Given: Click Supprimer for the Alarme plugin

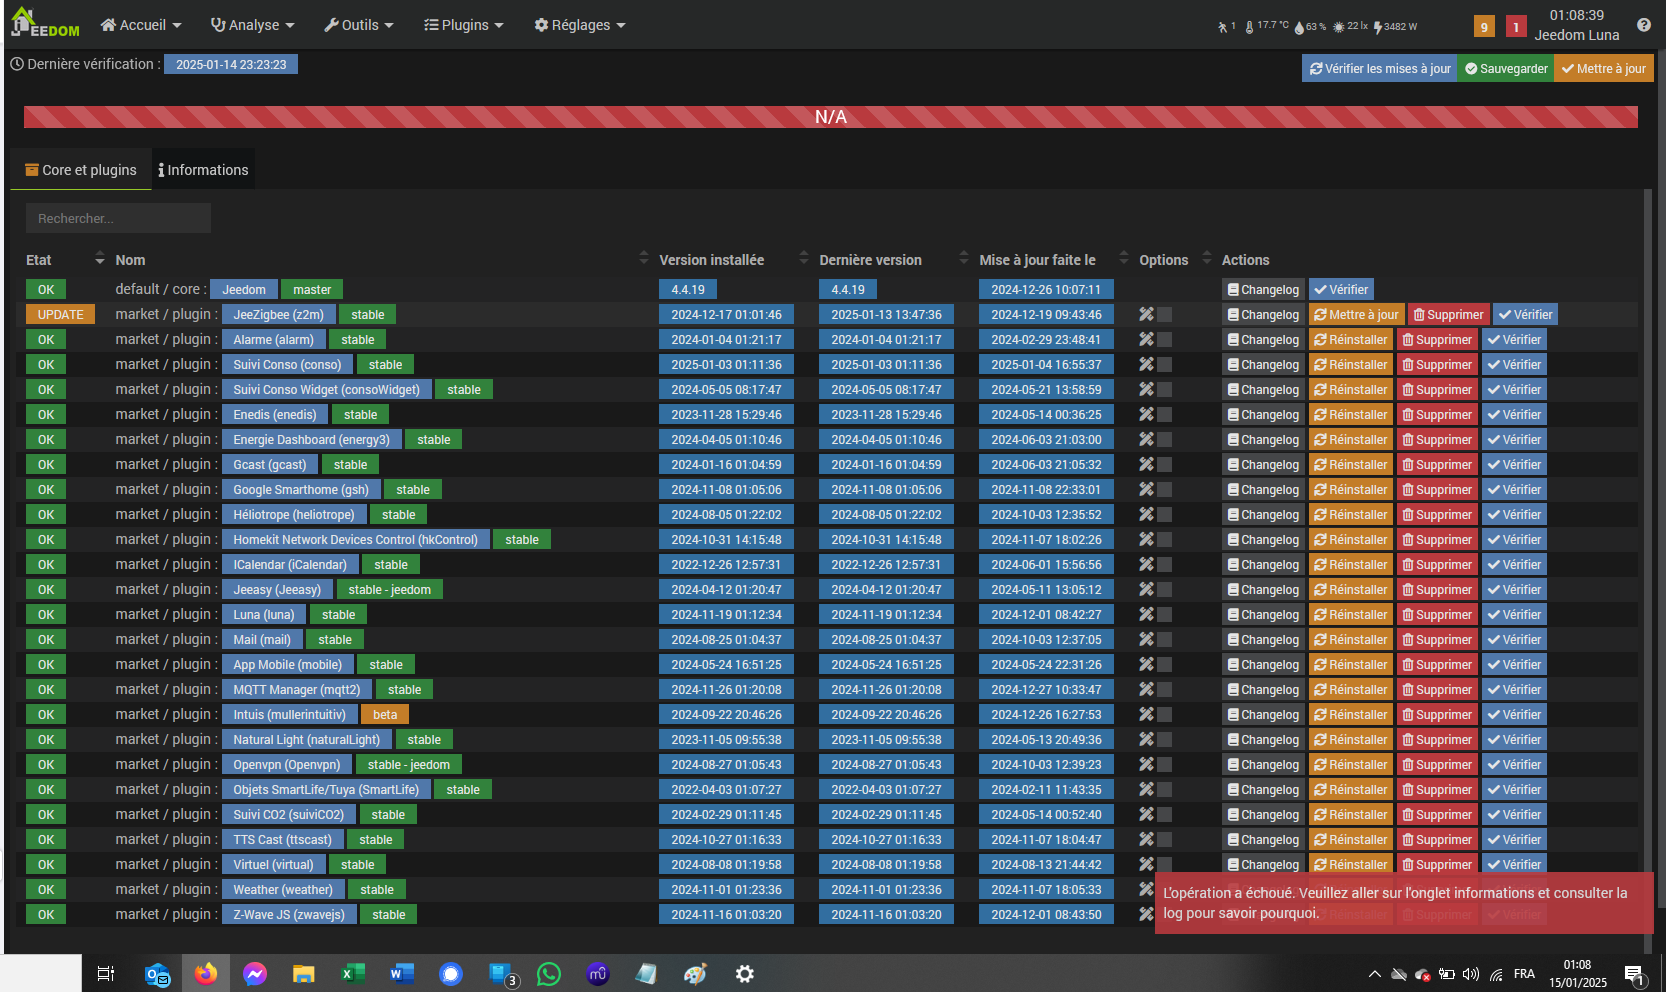Looking at the screenshot, I should [1437, 339].
